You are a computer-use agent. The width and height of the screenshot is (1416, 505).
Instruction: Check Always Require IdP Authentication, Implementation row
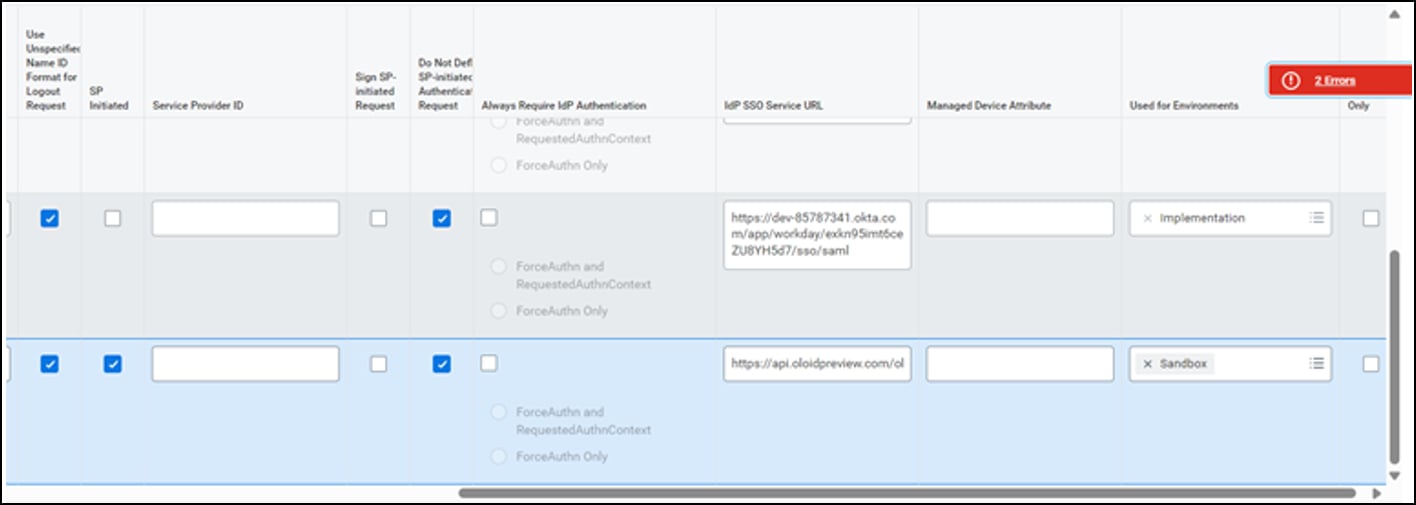click(488, 217)
